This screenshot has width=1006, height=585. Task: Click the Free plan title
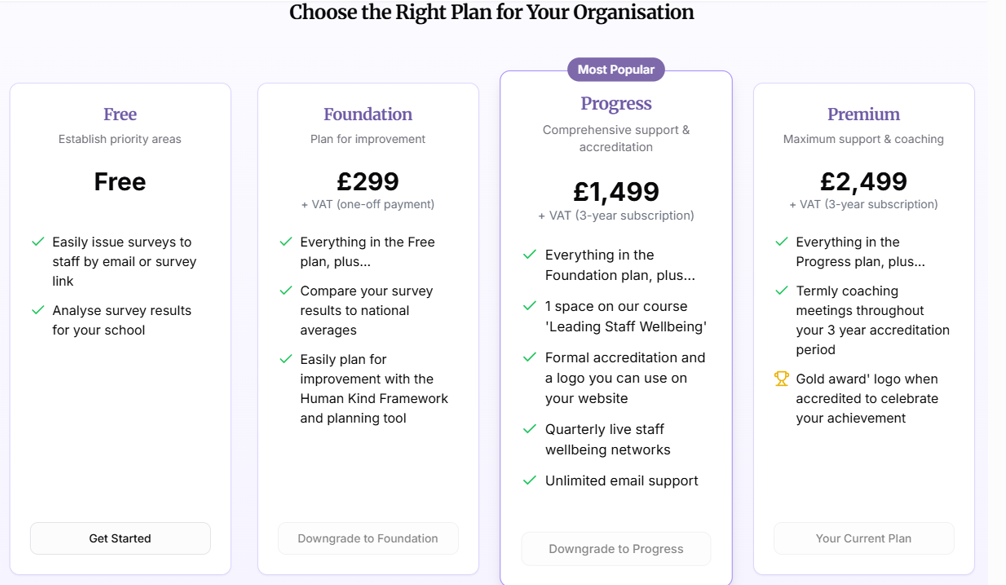coord(120,114)
